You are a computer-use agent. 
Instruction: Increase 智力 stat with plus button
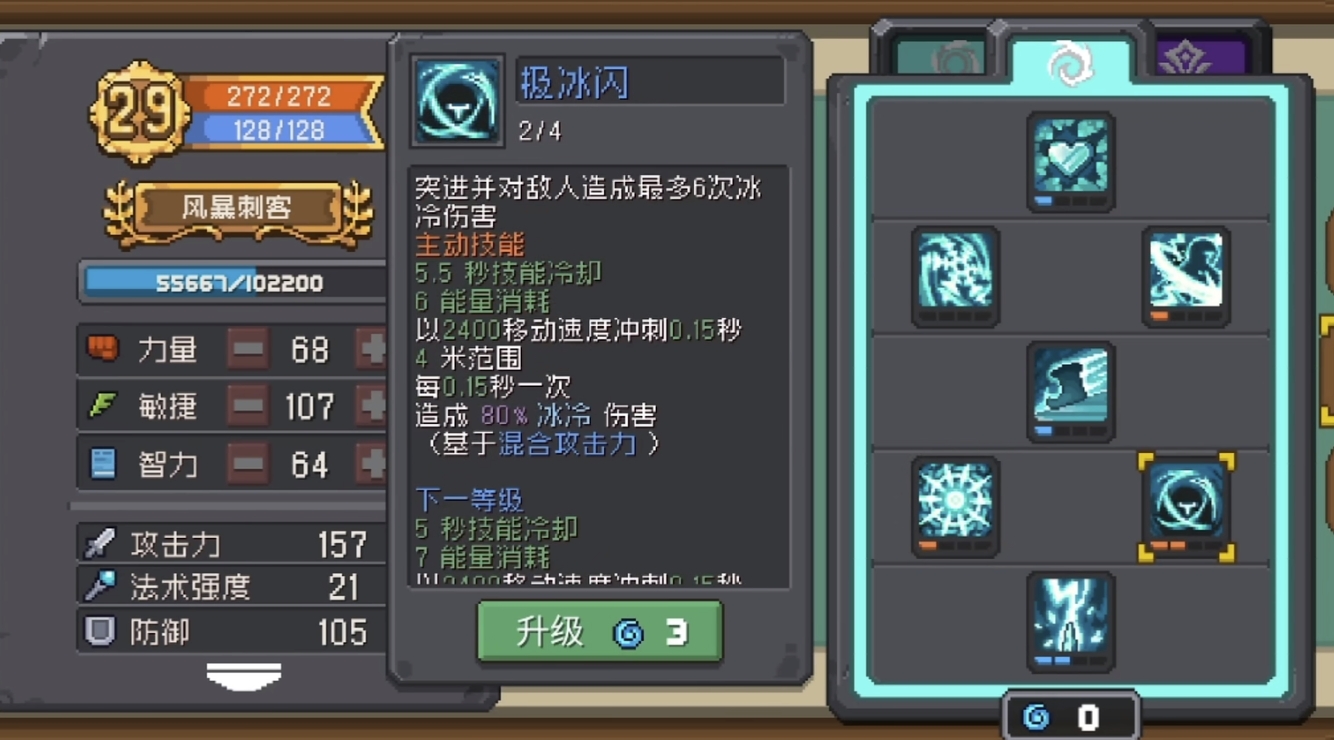(x=371, y=464)
